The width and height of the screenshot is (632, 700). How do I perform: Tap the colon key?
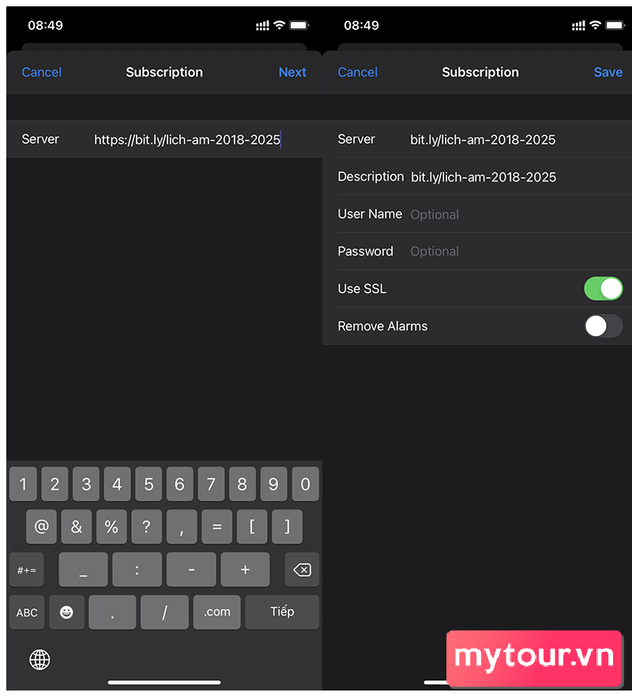coord(137,570)
